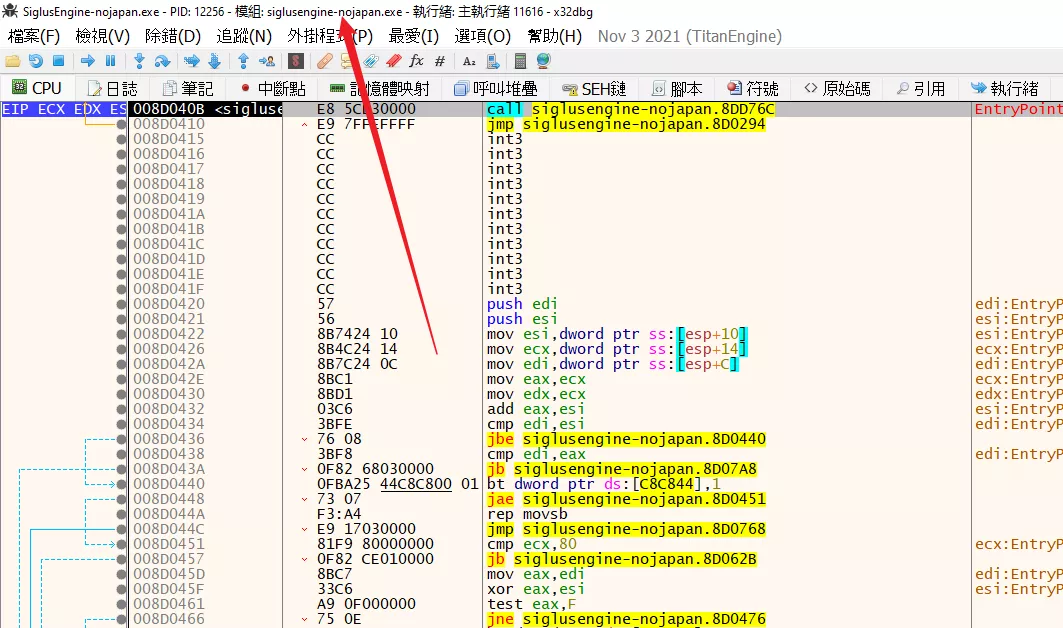The image size is (1063, 628).
Task: Open the Scylla plugin icon
Action: click(296, 62)
